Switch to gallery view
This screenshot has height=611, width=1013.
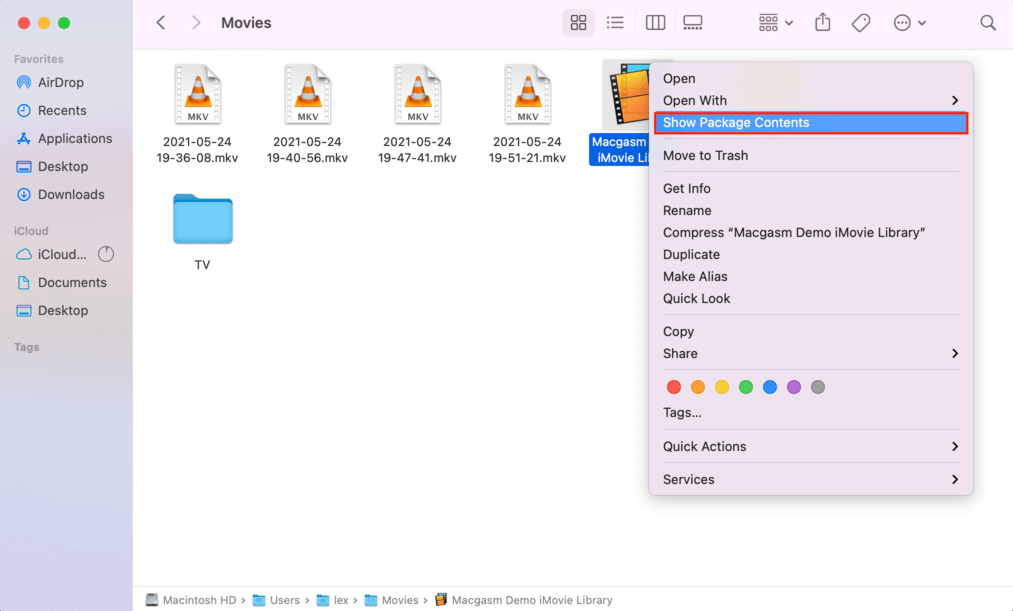tap(693, 23)
